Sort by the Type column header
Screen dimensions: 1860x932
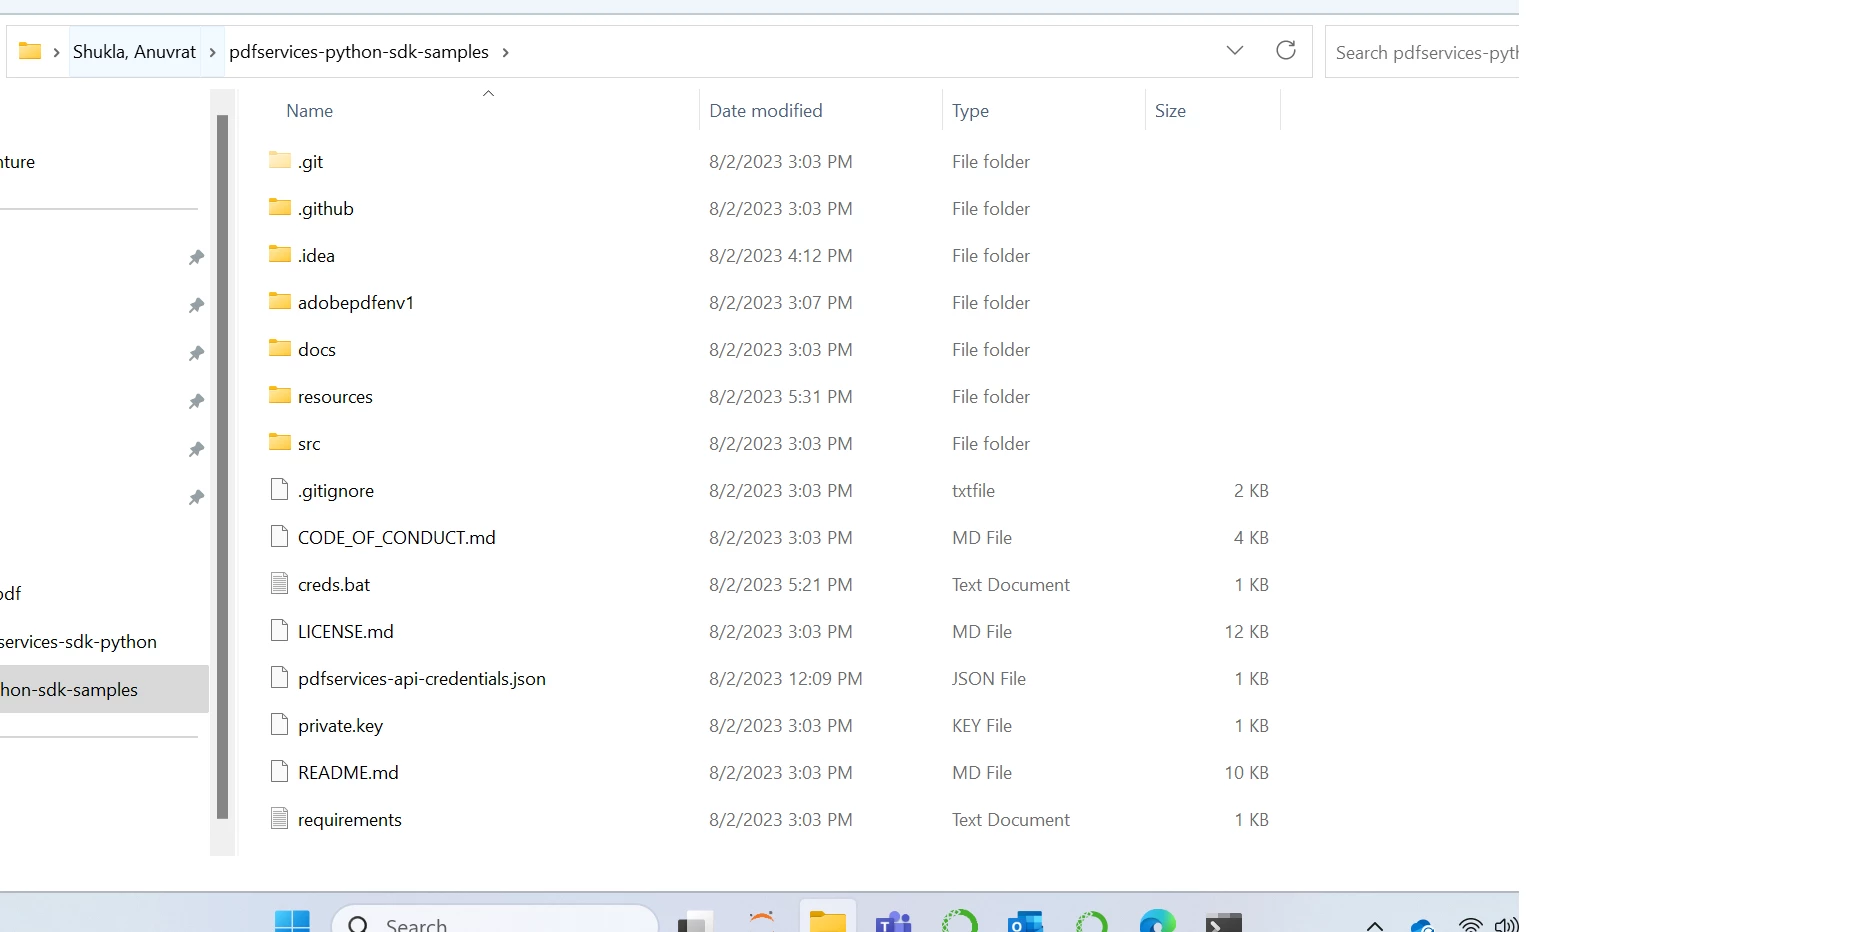click(x=970, y=110)
